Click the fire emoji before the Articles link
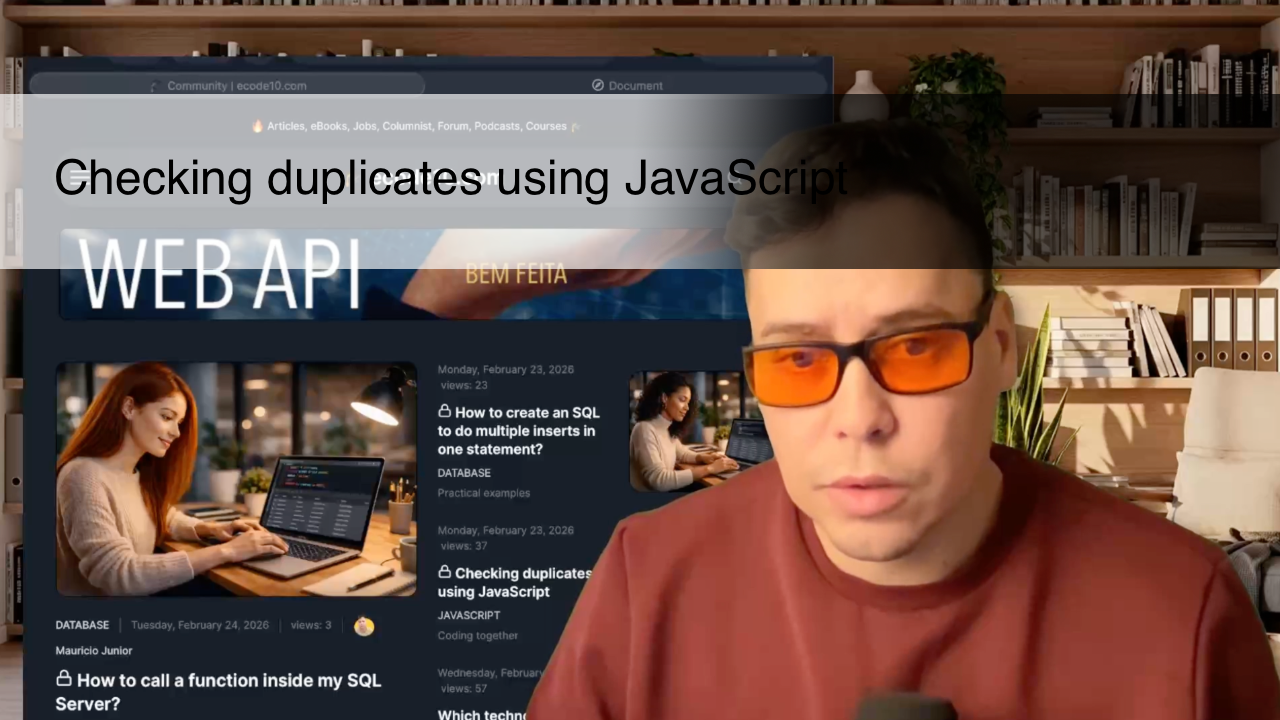Viewport: 1280px width, 720px height. (257, 125)
